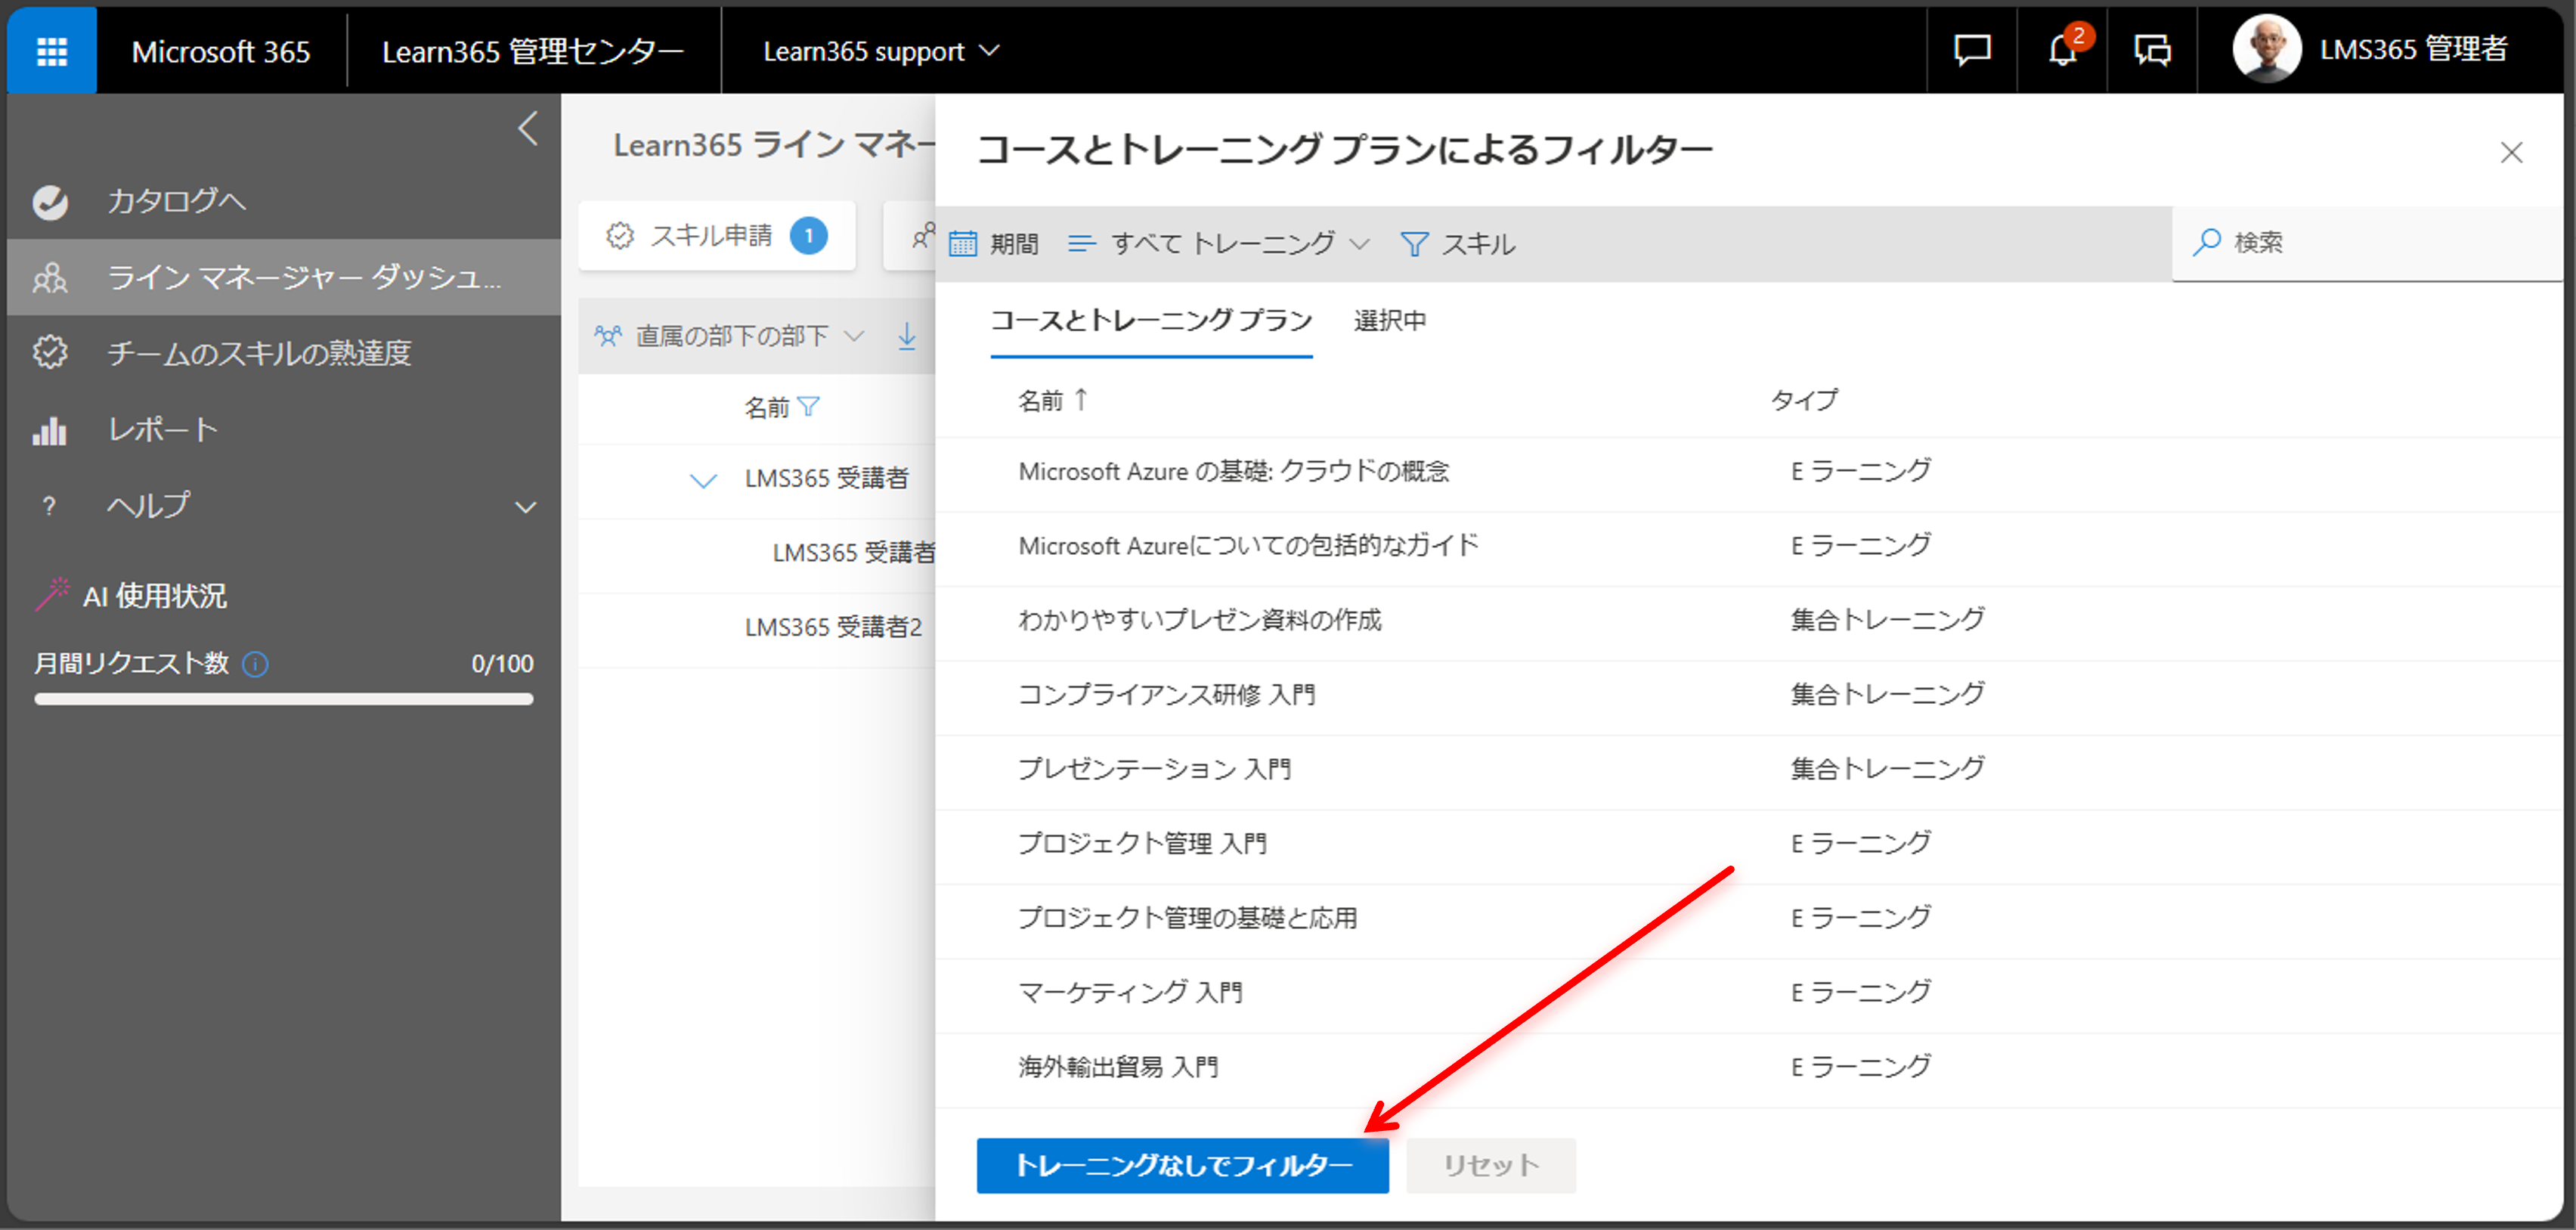The width and height of the screenshot is (2576, 1230).
Task: Click the feedback conversation icon in header
Action: (2152, 50)
